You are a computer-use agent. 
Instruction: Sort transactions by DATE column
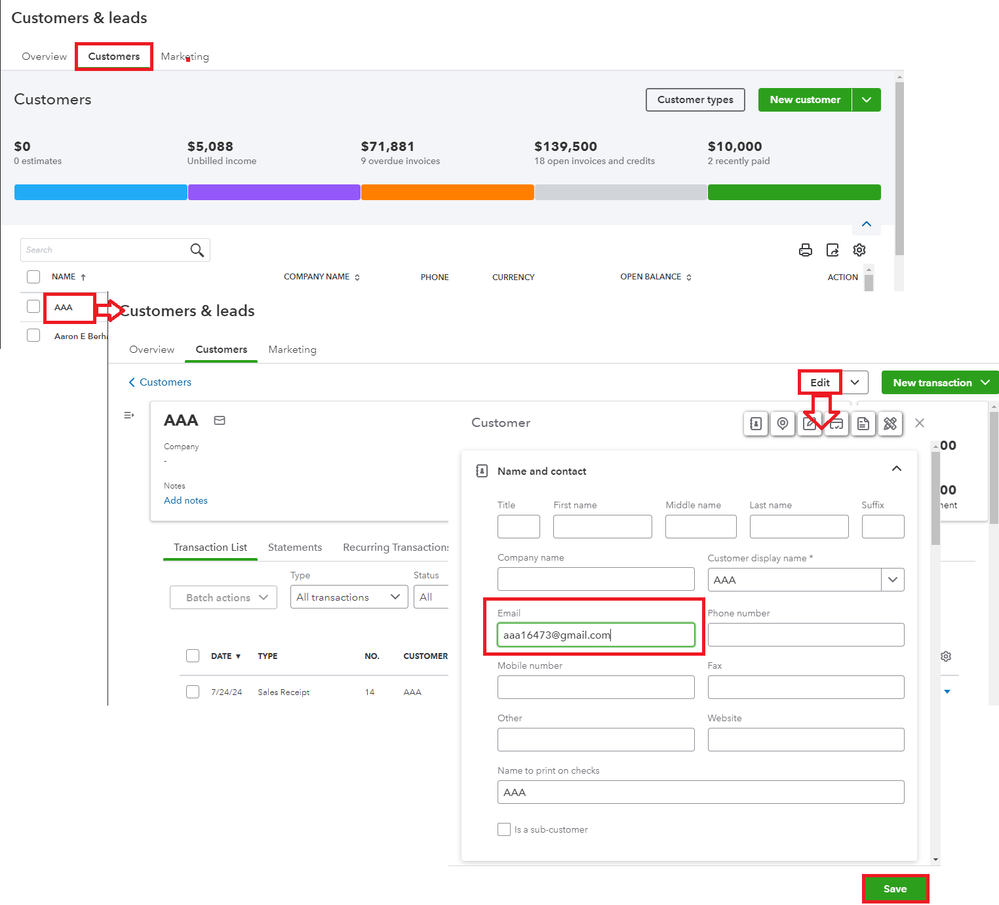point(226,656)
